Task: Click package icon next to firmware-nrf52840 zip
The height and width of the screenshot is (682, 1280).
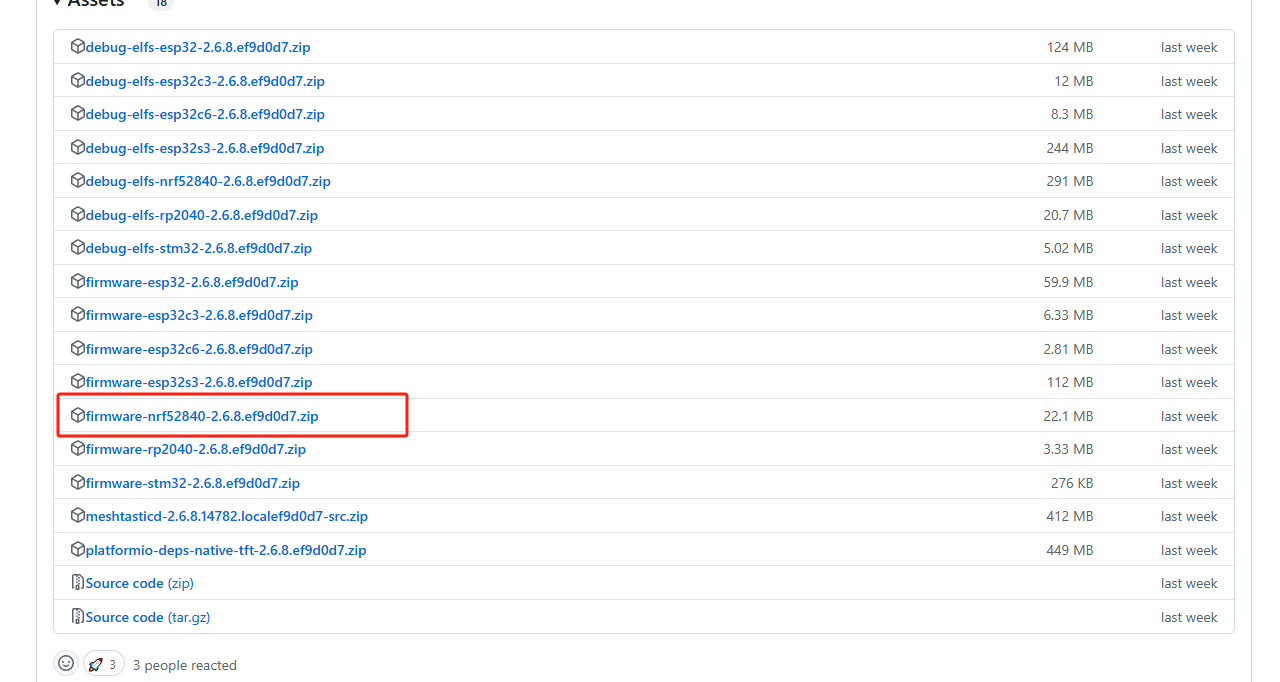Action: click(78, 415)
